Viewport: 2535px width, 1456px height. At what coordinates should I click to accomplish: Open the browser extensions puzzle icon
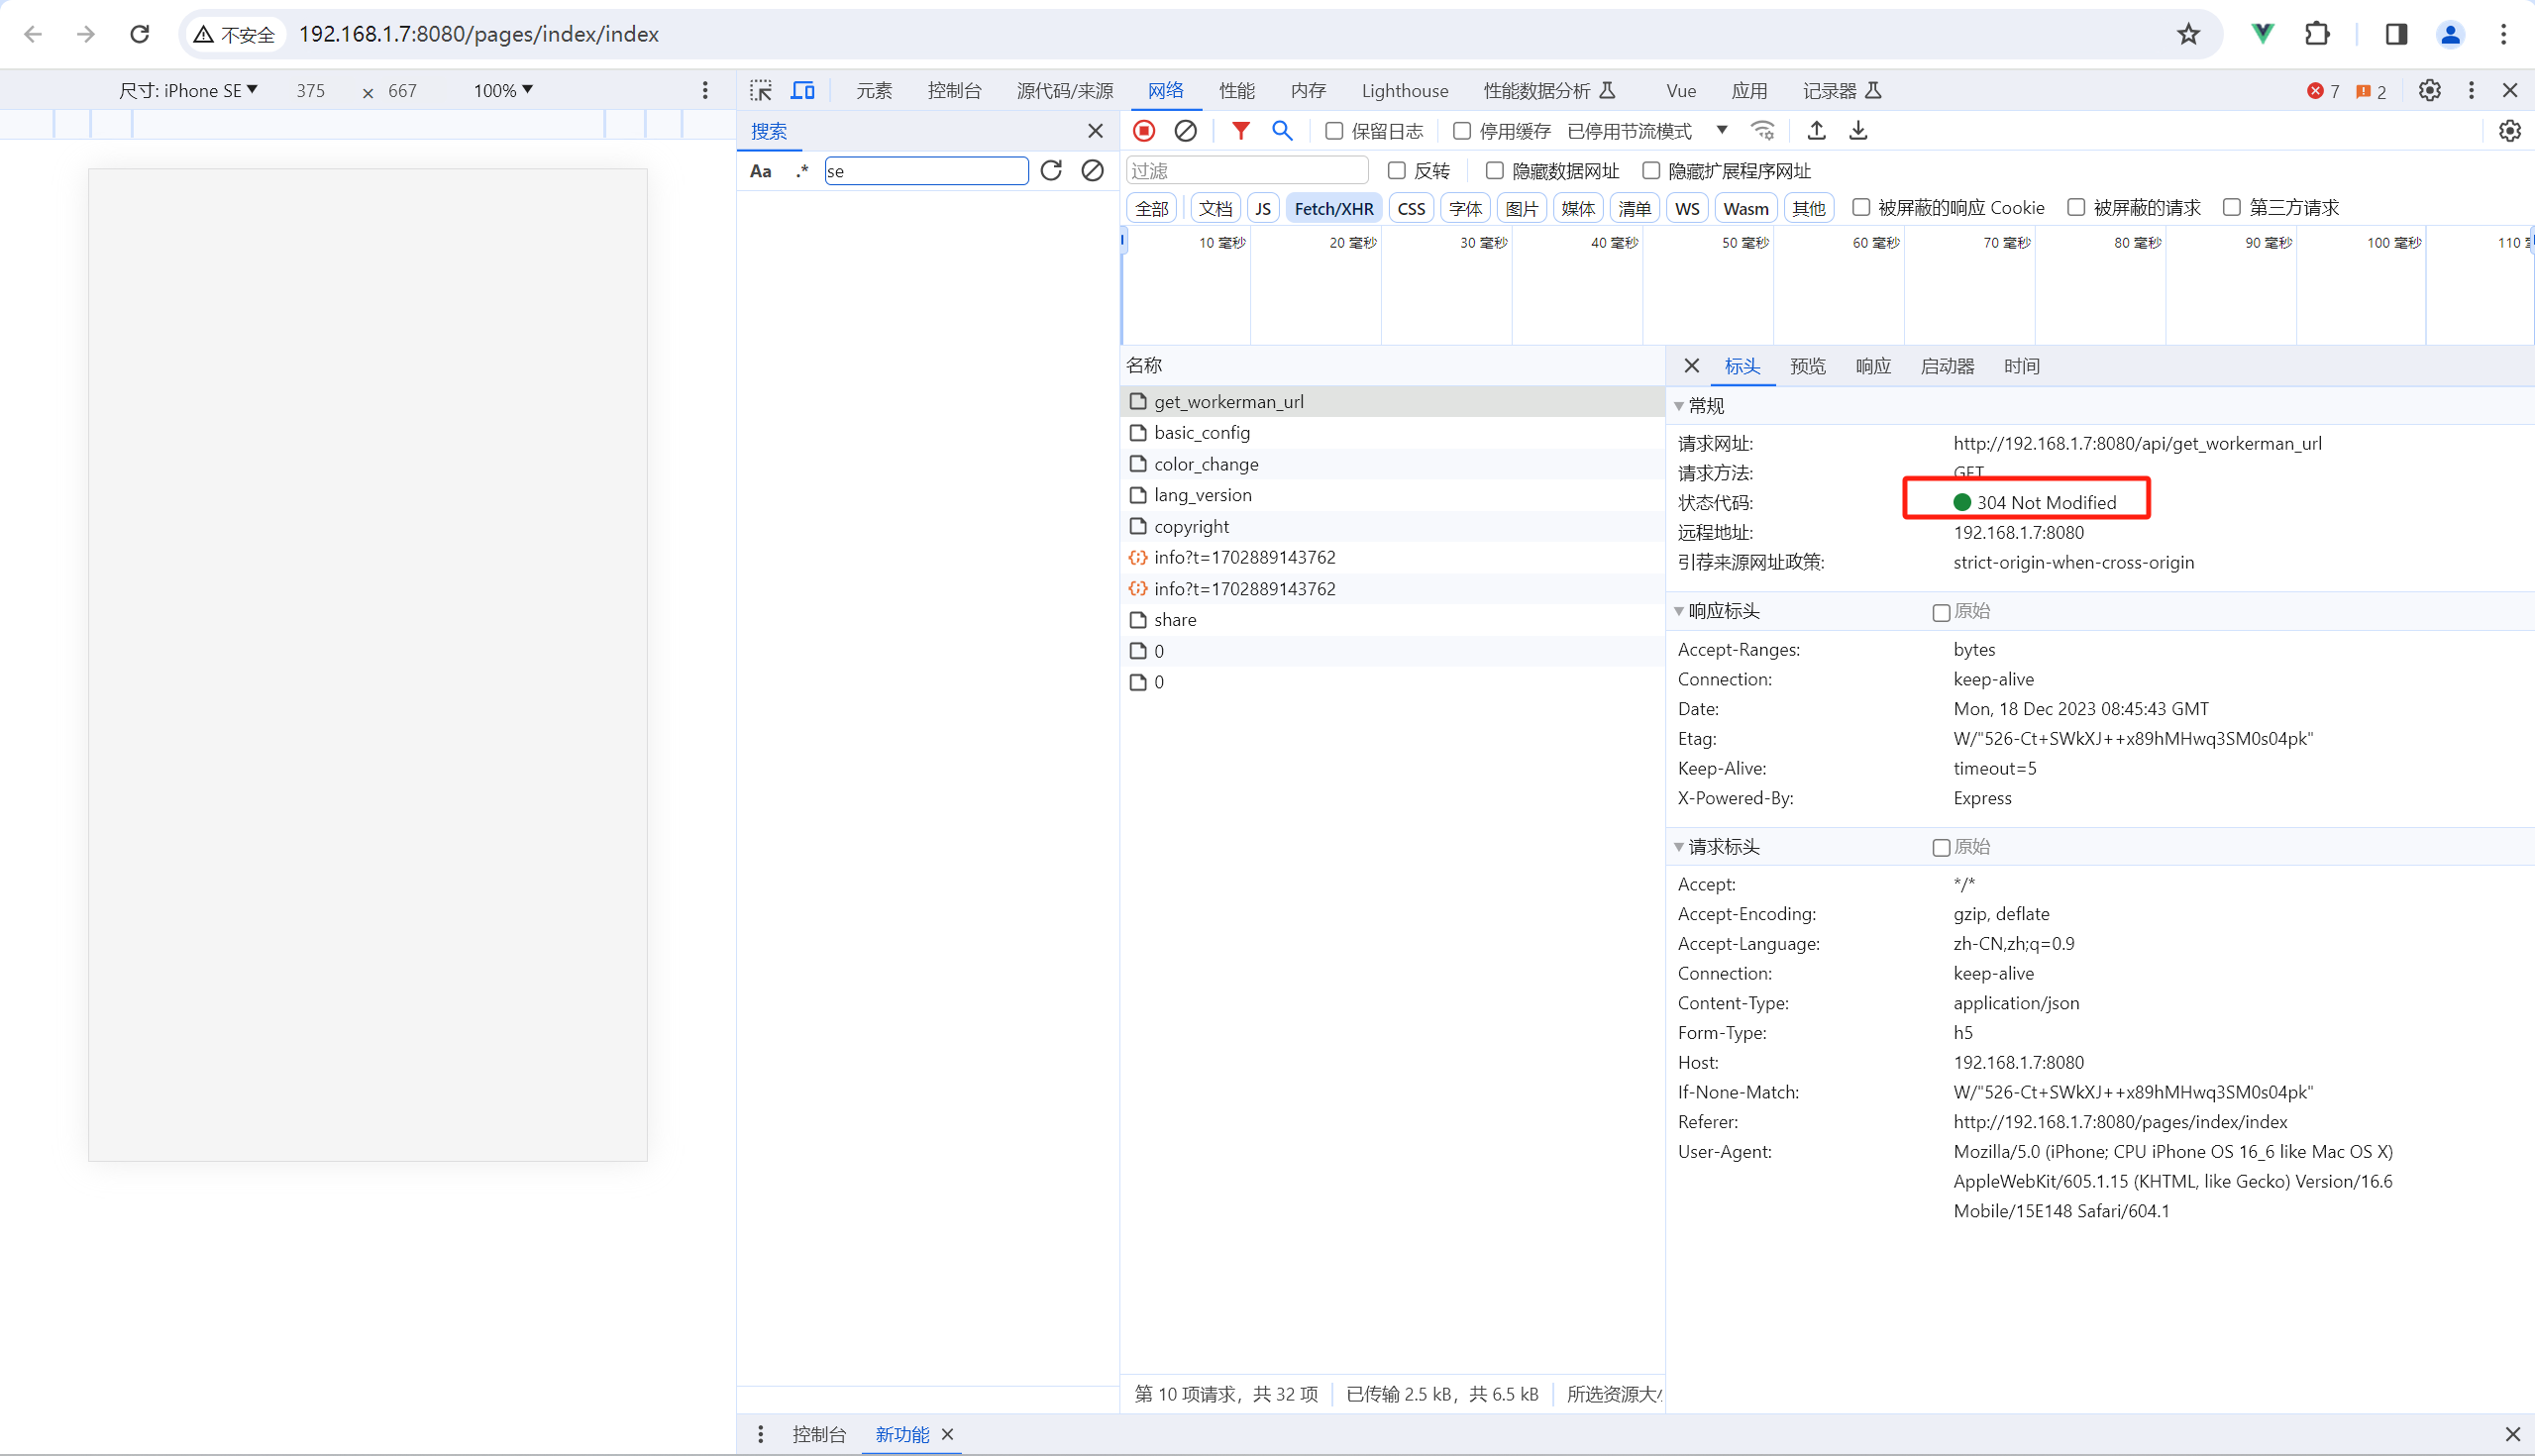tap(2317, 34)
